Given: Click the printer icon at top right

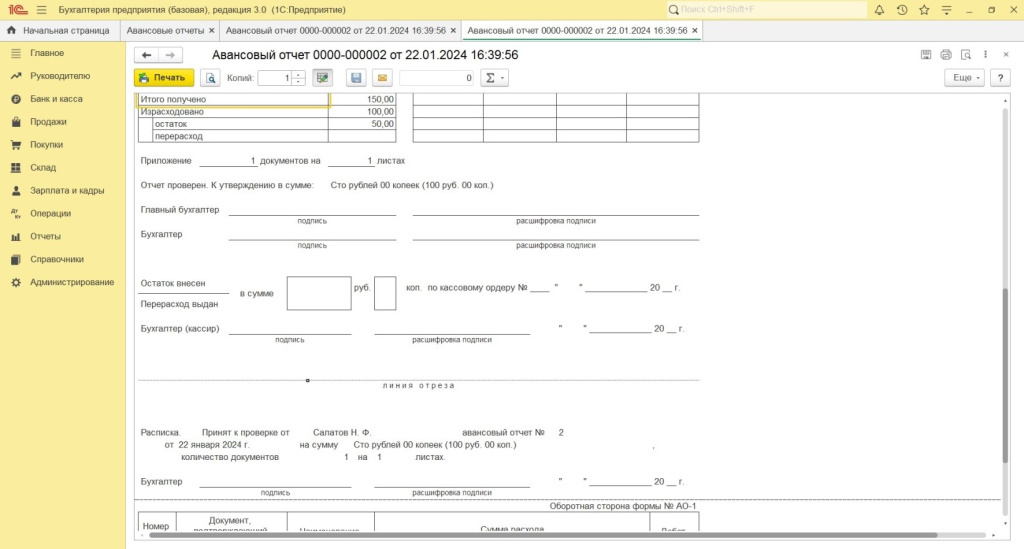Looking at the screenshot, I should point(965,54).
